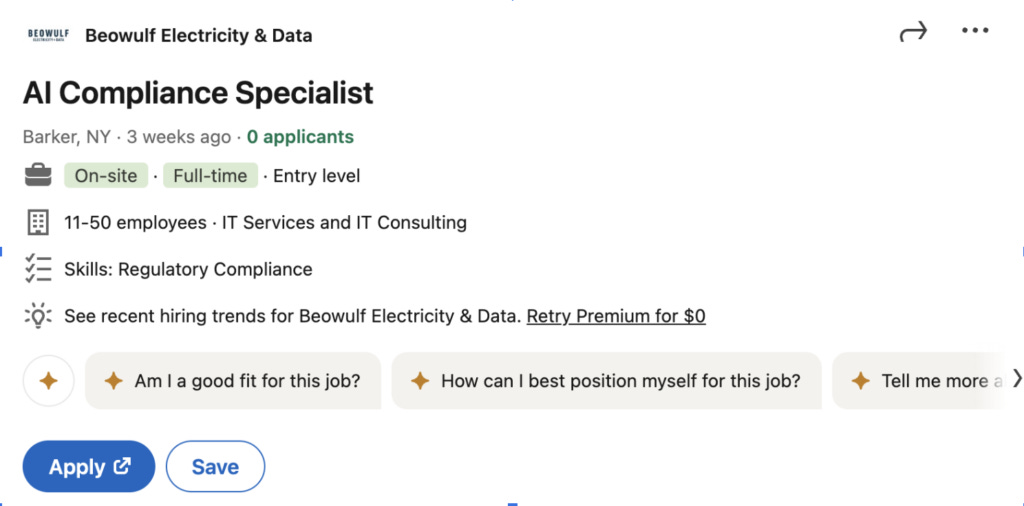Click the AI Compliance Specialist job title
The image size is (1024, 506).
[x=198, y=93]
